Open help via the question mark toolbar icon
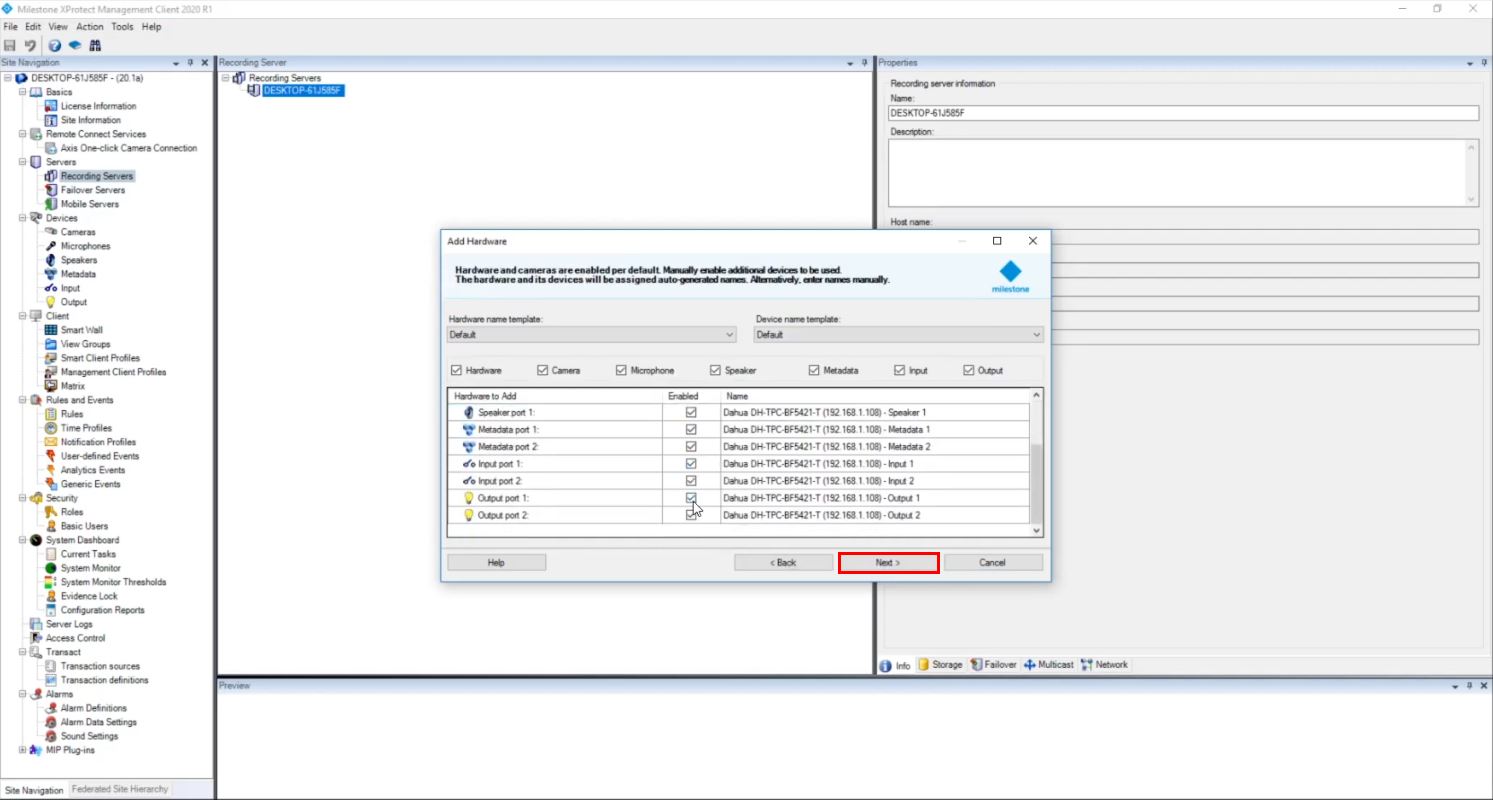The width and height of the screenshot is (1493, 800). [55, 45]
